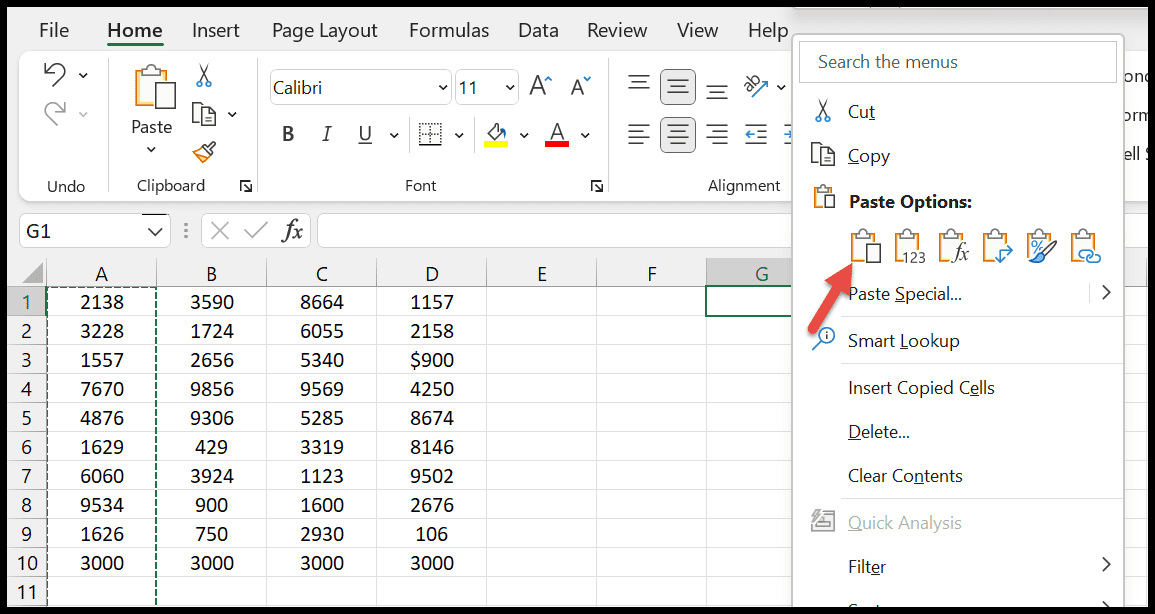Click Increase Font Size icon
Screen dimensions: 1155x614
click(x=541, y=87)
